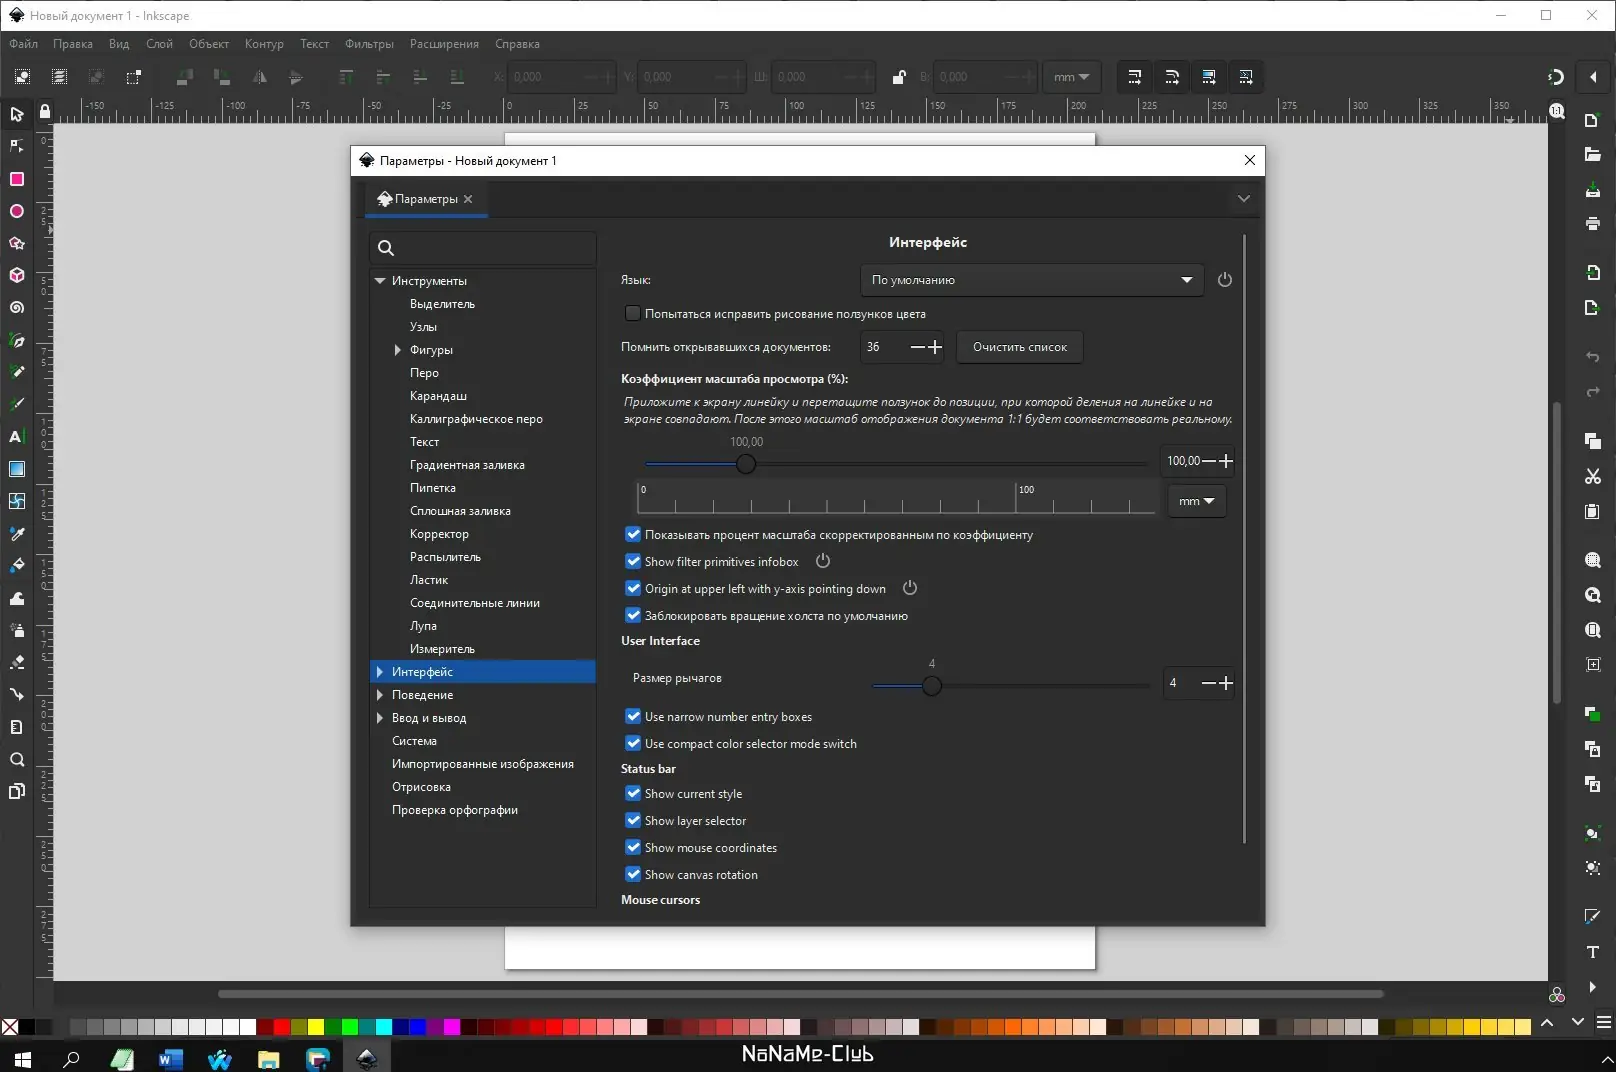This screenshot has height=1072, width=1616.
Task: Select the Calligraphy tool in left toolbar
Action: (17, 404)
